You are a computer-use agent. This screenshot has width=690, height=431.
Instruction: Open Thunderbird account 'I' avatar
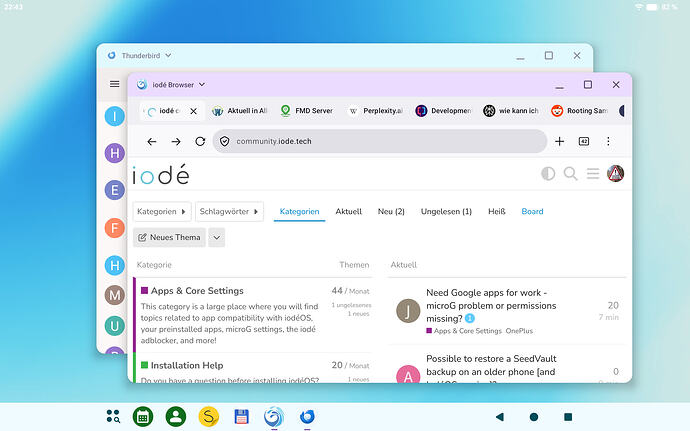click(x=114, y=116)
